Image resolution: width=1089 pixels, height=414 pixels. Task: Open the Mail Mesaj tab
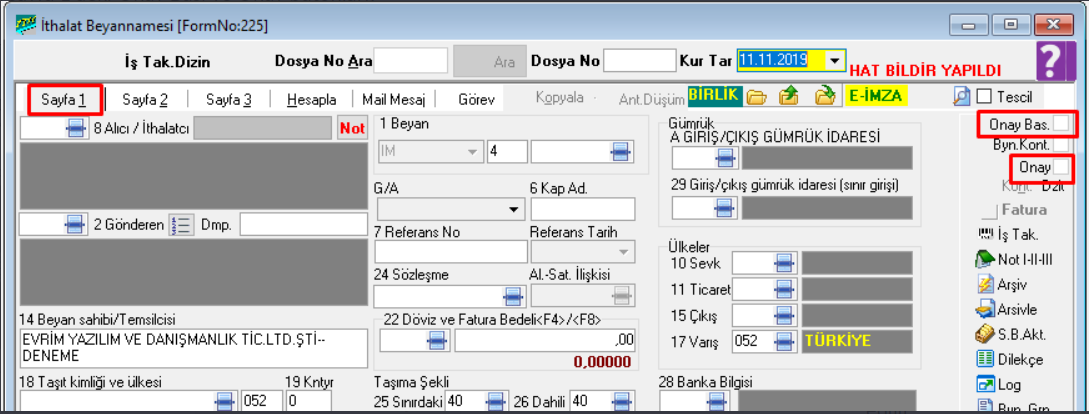point(394,99)
